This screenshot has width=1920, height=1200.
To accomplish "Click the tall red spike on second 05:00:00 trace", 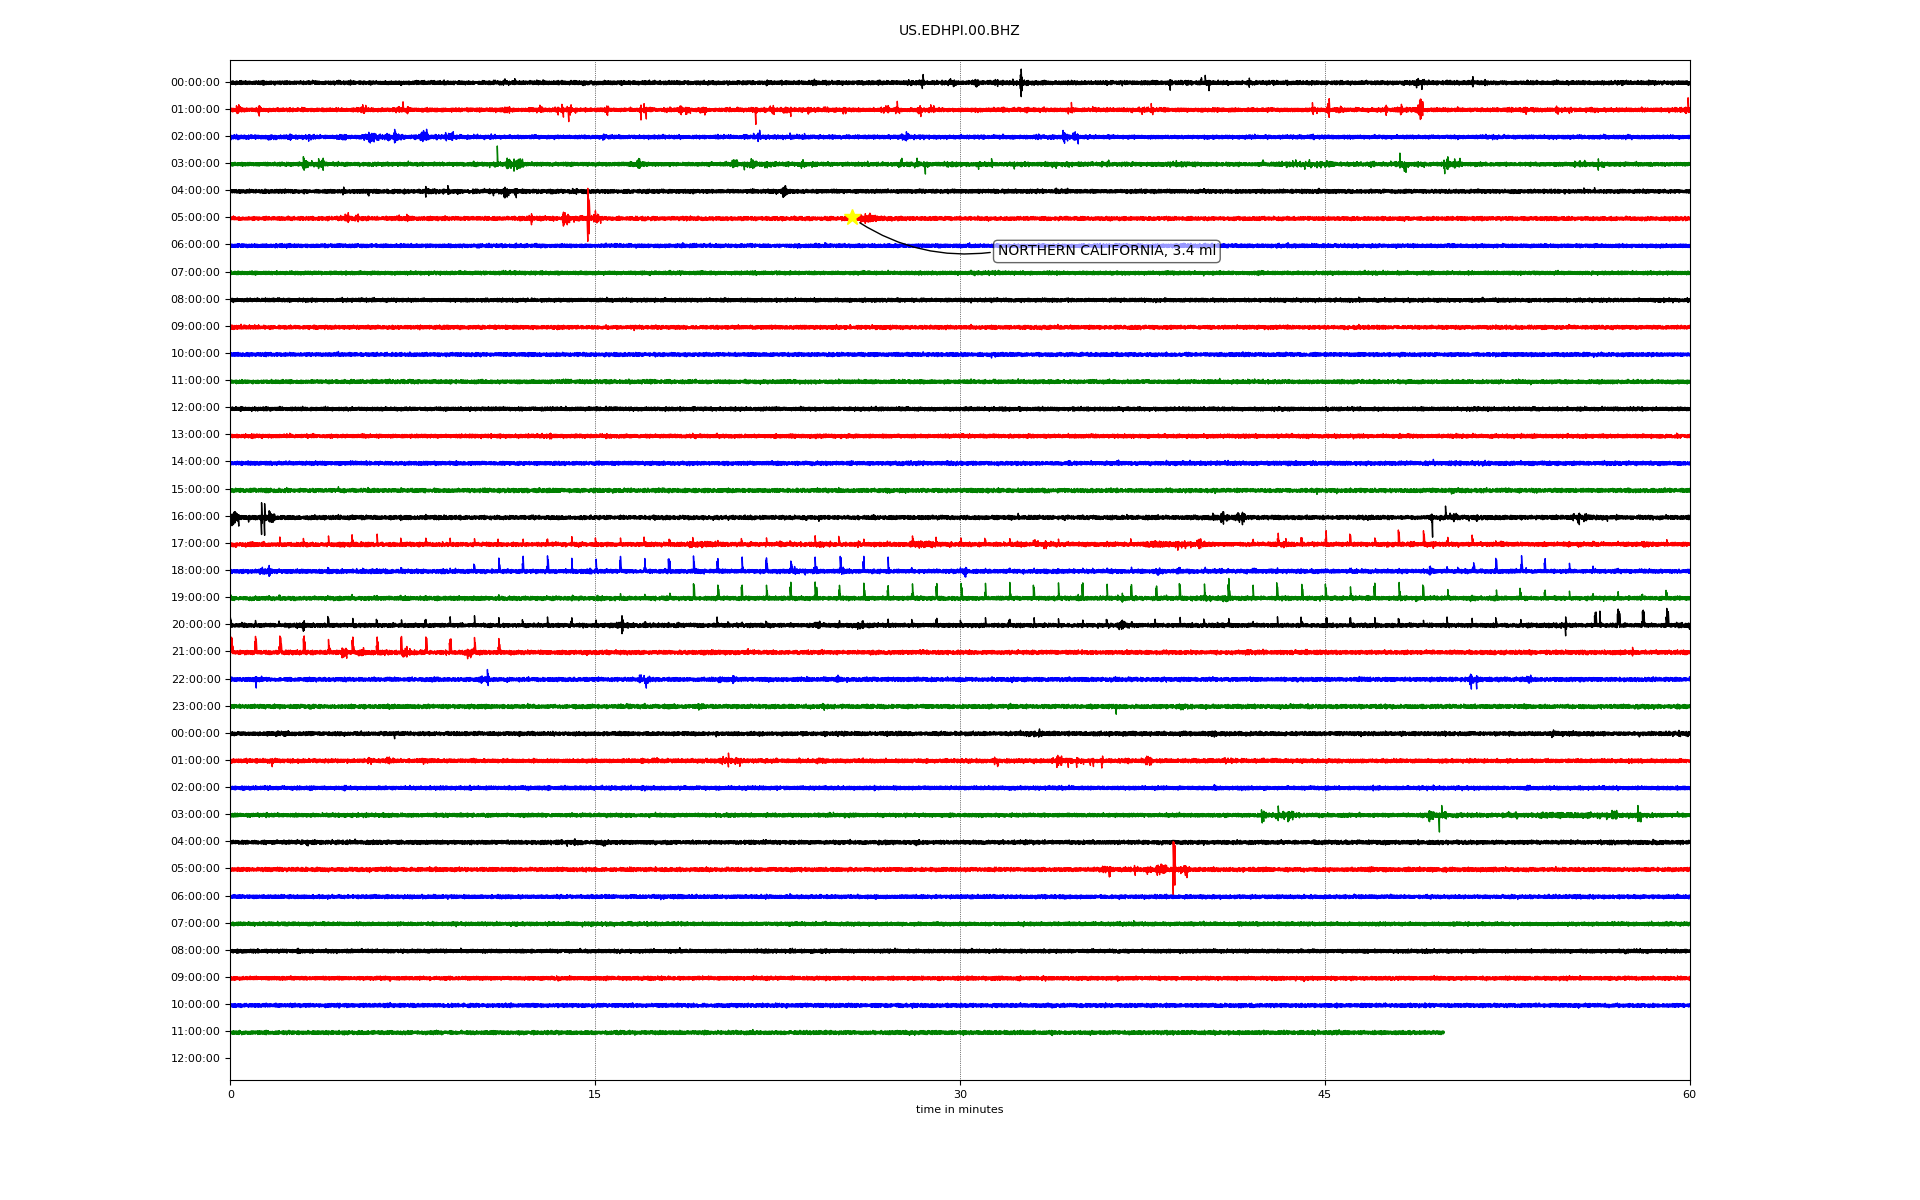I will [x=1173, y=866].
